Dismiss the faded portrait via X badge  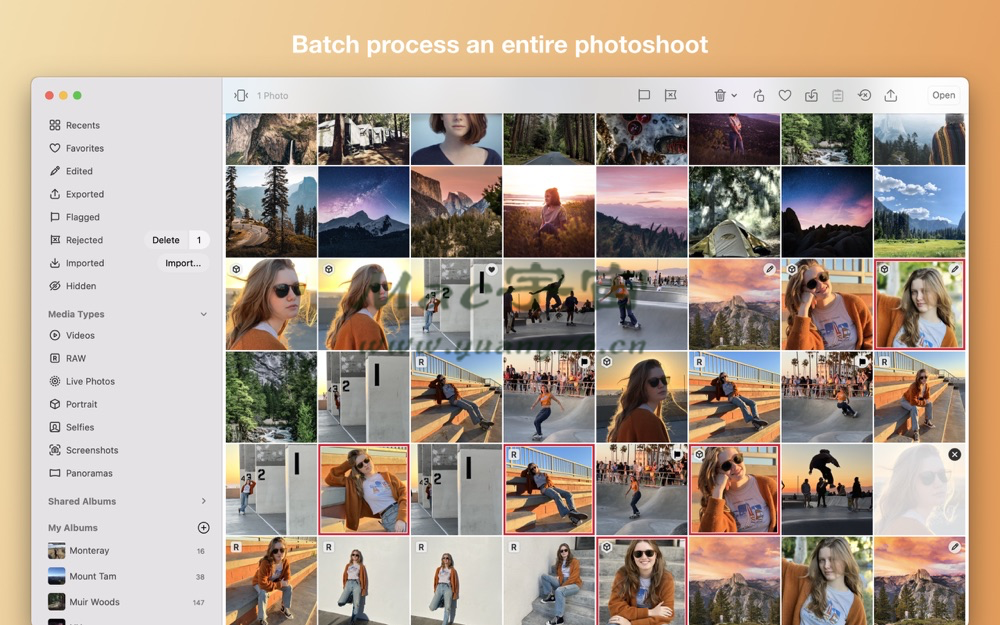954,454
